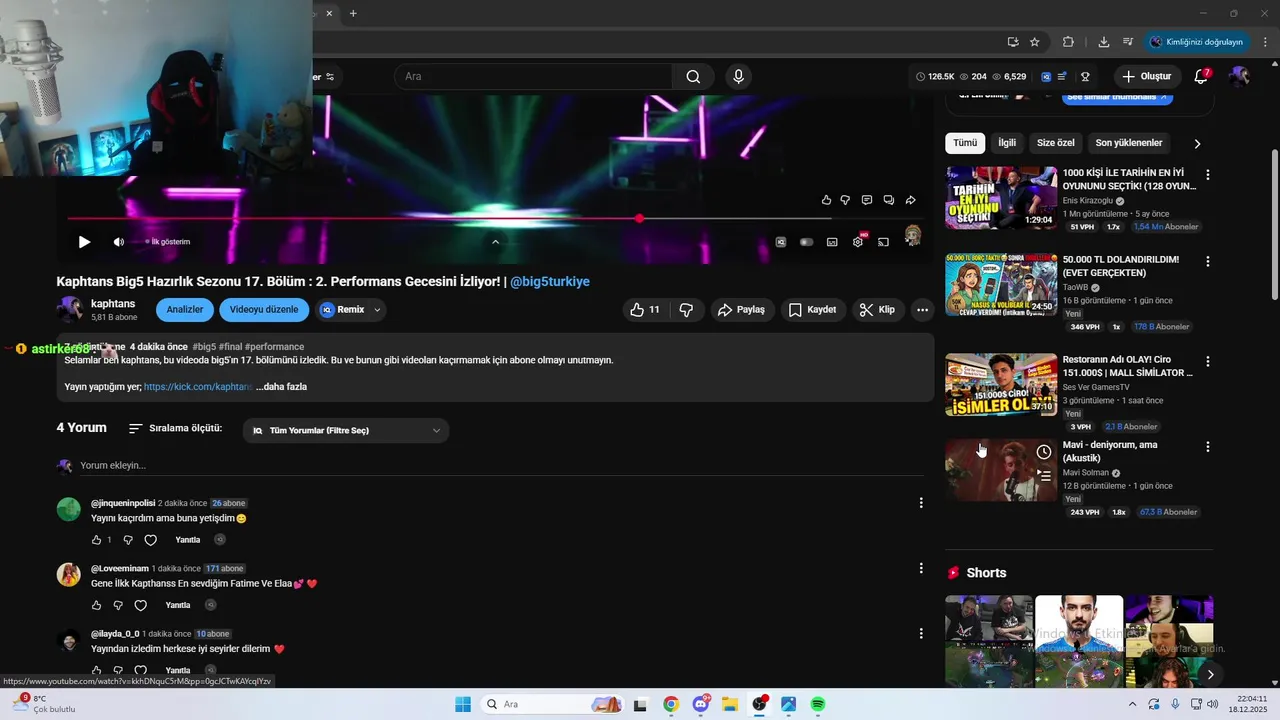The image size is (1280, 720).
Task: Open Chrome downloads icon
Action: 1104,42
